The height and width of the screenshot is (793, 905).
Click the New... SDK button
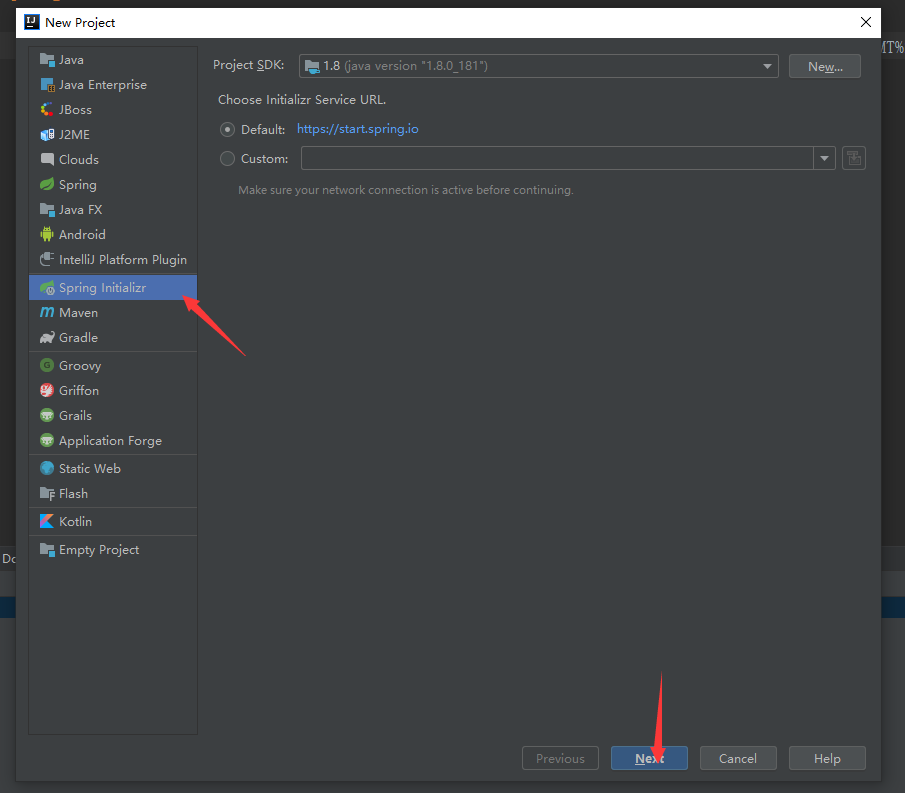[825, 66]
